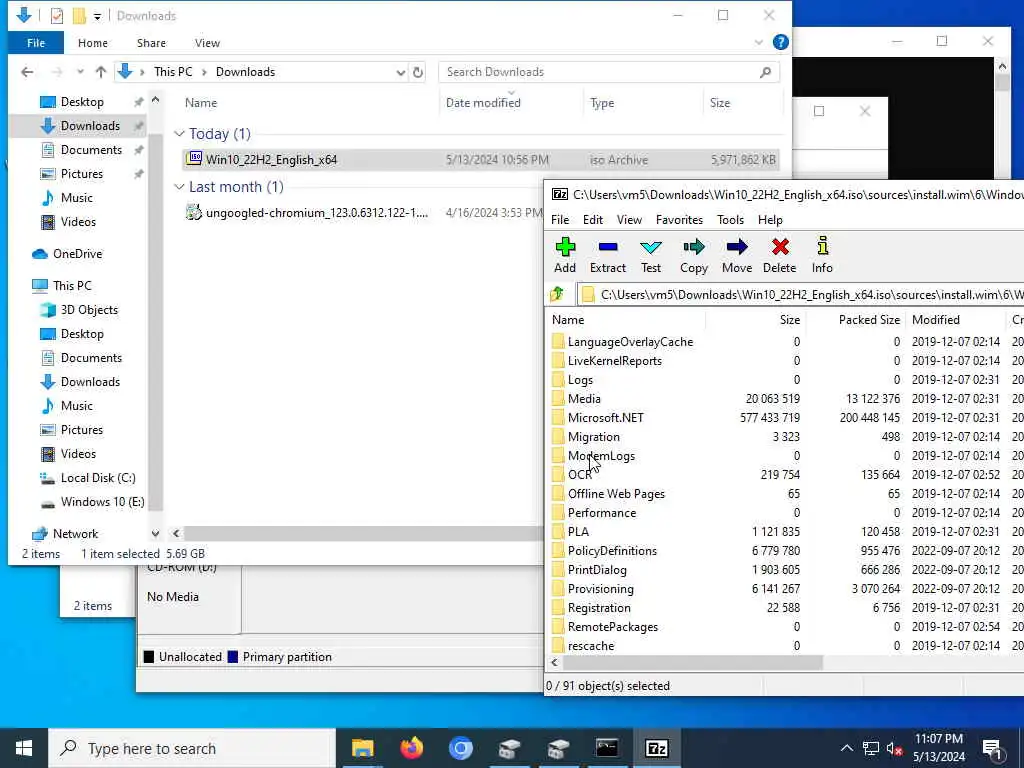Image resolution: width=1024 pixels, height=768 pixels.
Task: Open Explorer Help via question mark icon
Action: (780, 42)
